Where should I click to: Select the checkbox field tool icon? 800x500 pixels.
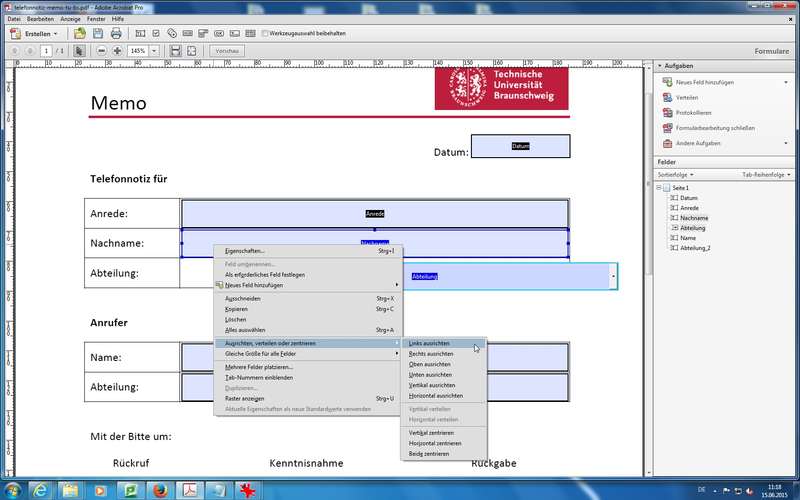pyautogui.click(x=156, y=33)
